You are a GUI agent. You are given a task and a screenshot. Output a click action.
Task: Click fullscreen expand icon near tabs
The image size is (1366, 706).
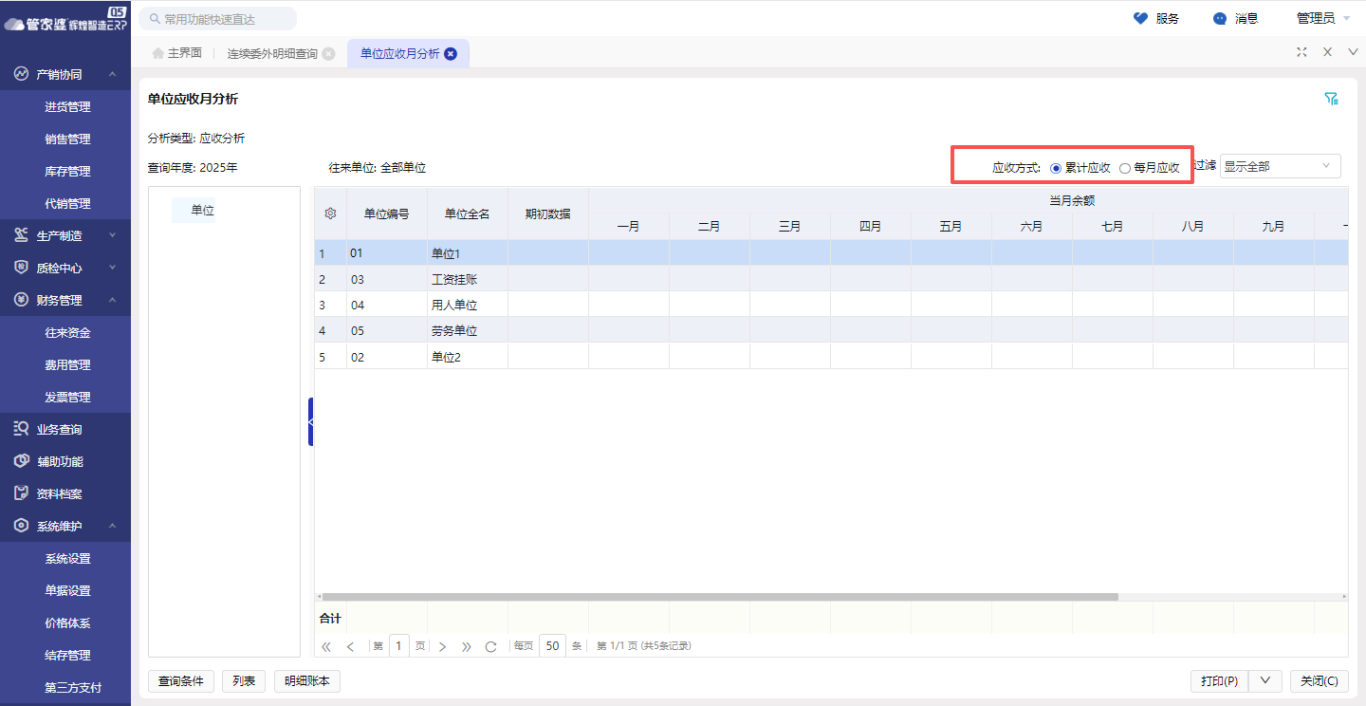(1301, 52)
